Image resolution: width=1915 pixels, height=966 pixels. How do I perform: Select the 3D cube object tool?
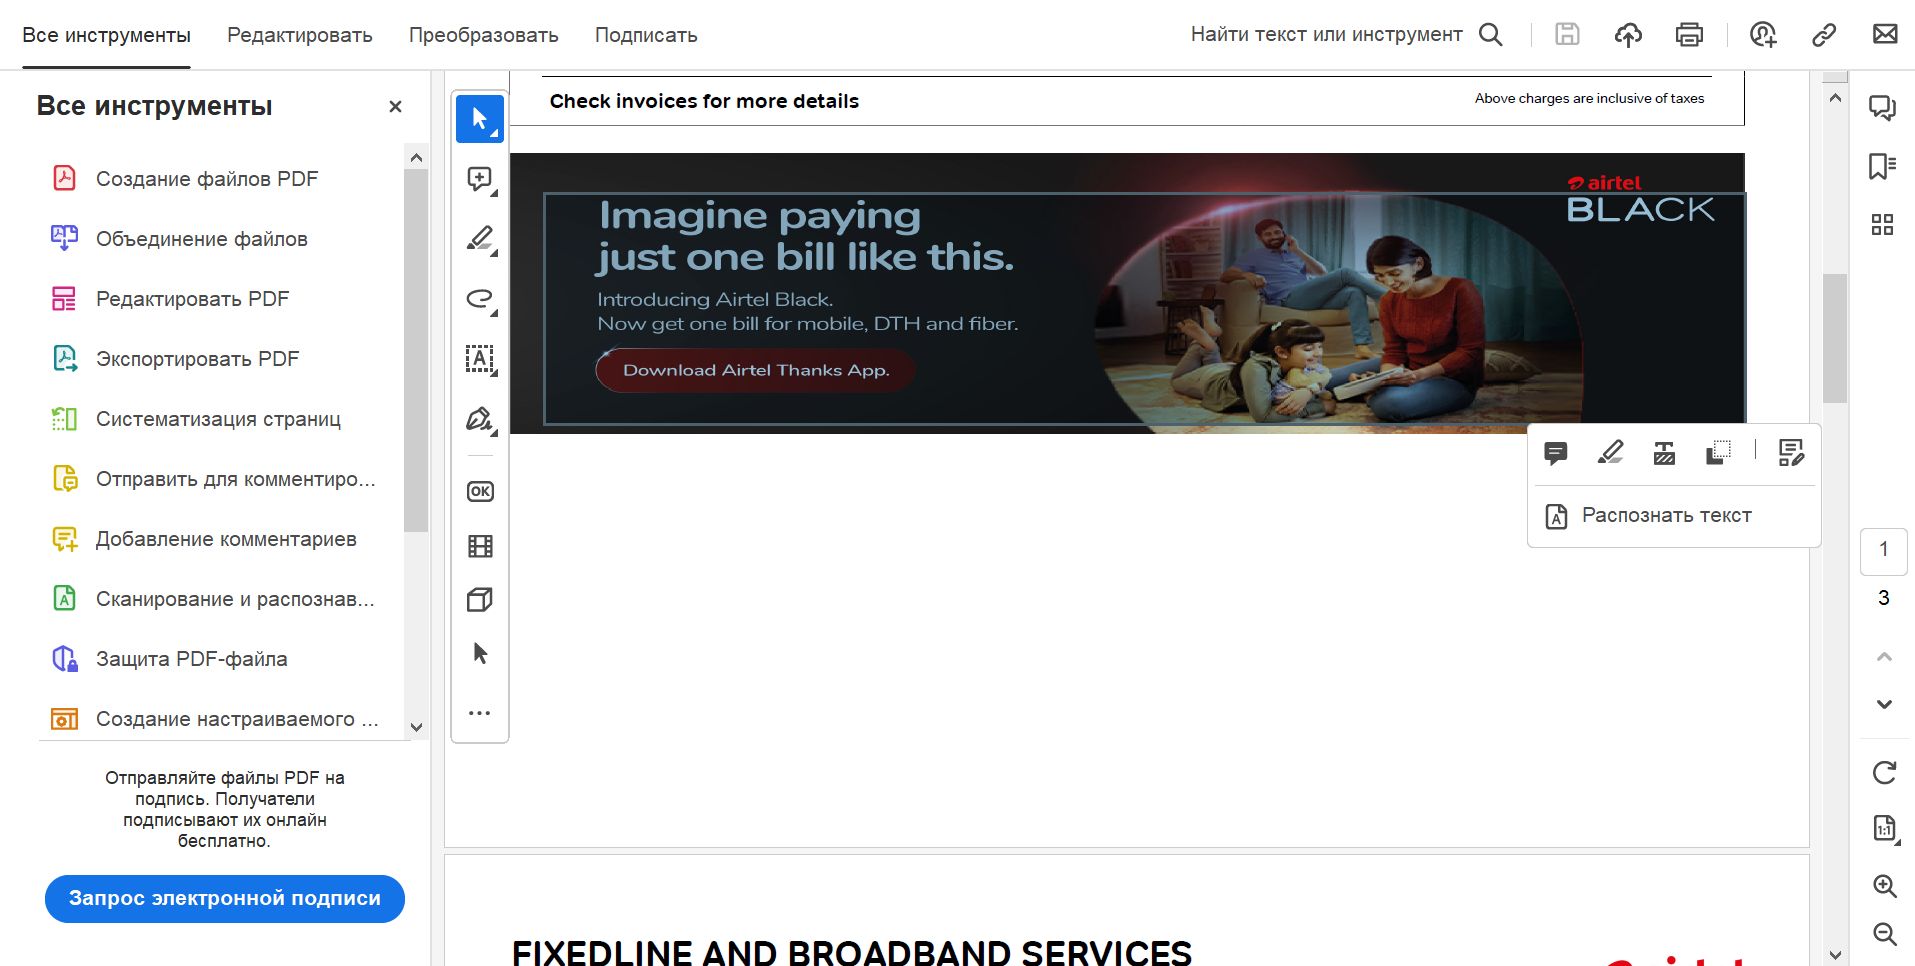[x=480, y=600]
